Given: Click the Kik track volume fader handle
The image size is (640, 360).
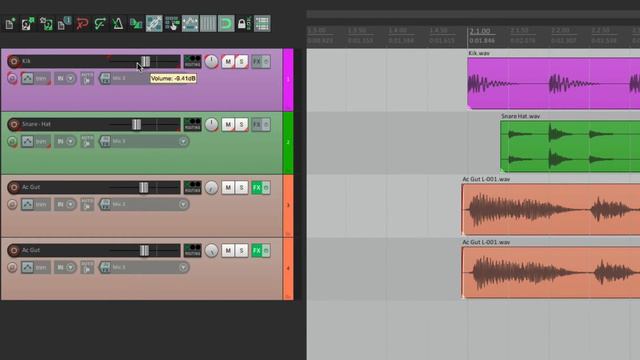Looking at the screenshot, I should pyautogui.click(x=145, y=62).
